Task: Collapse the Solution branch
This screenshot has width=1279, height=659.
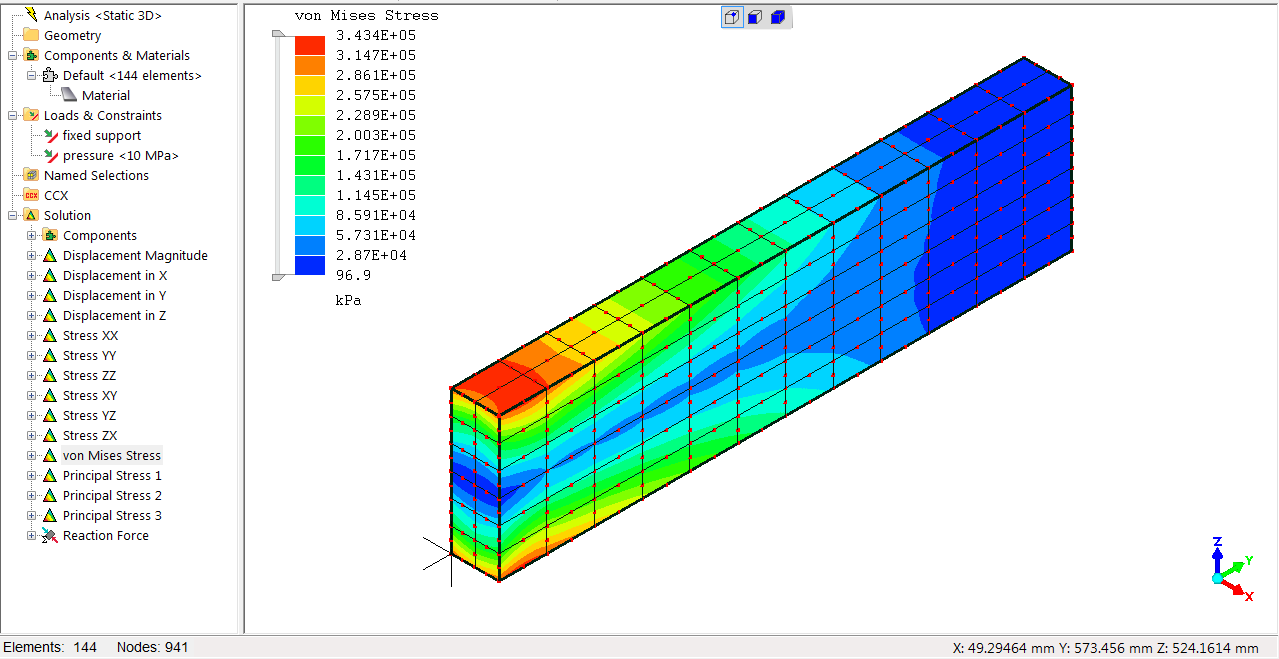Action: (13, 215)
